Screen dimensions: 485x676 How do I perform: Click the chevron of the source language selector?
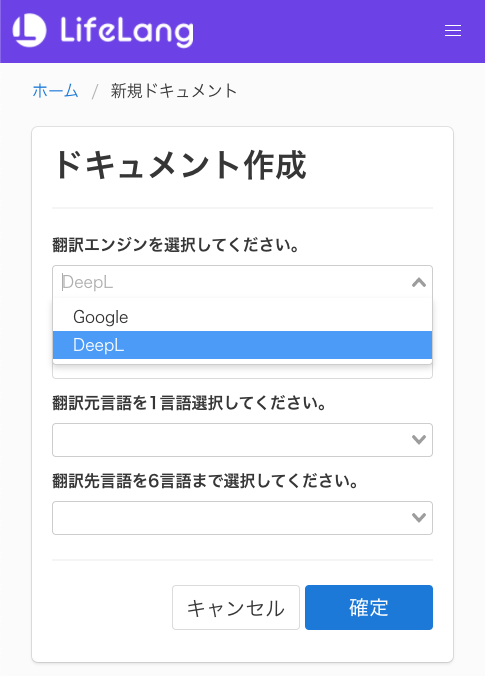[x=419, y=440]
